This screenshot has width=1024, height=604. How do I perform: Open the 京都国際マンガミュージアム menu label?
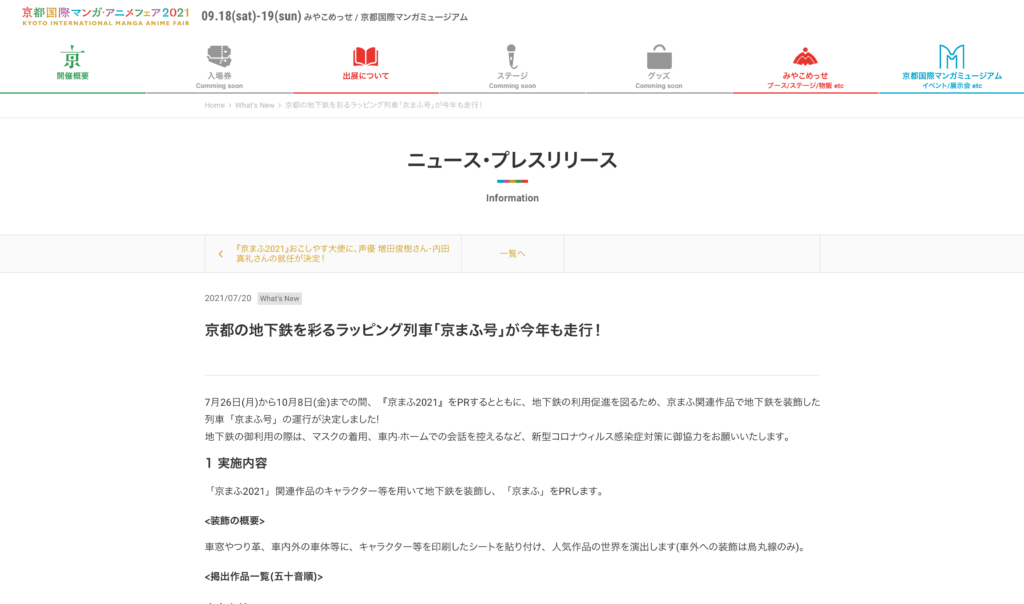point(952,76)
